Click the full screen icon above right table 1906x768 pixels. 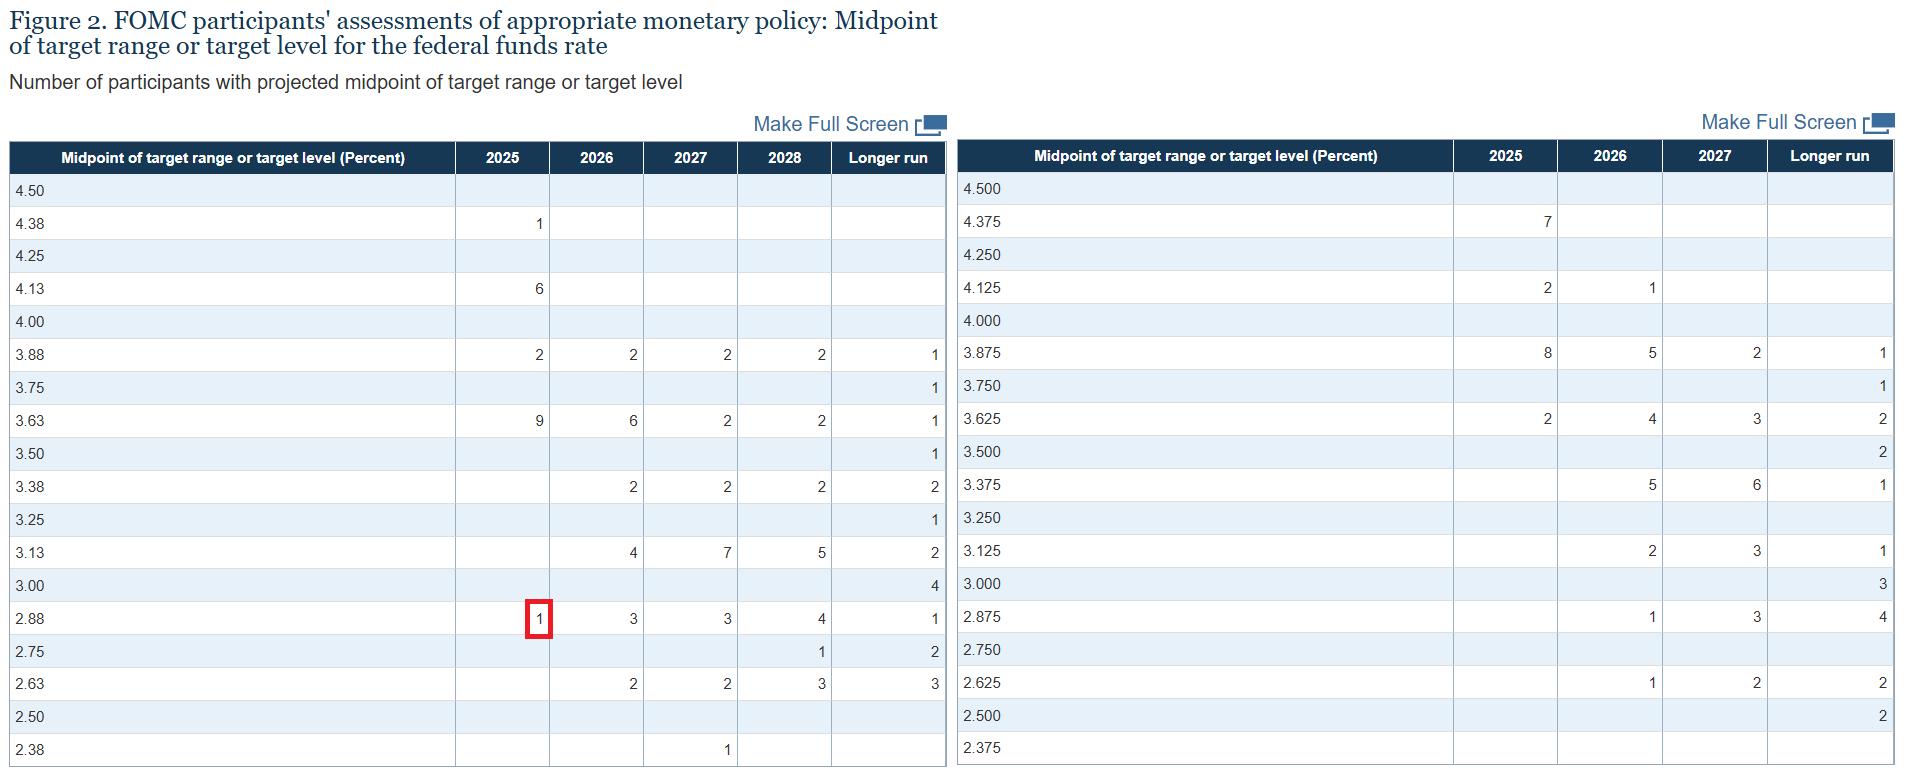point(1879,123)
